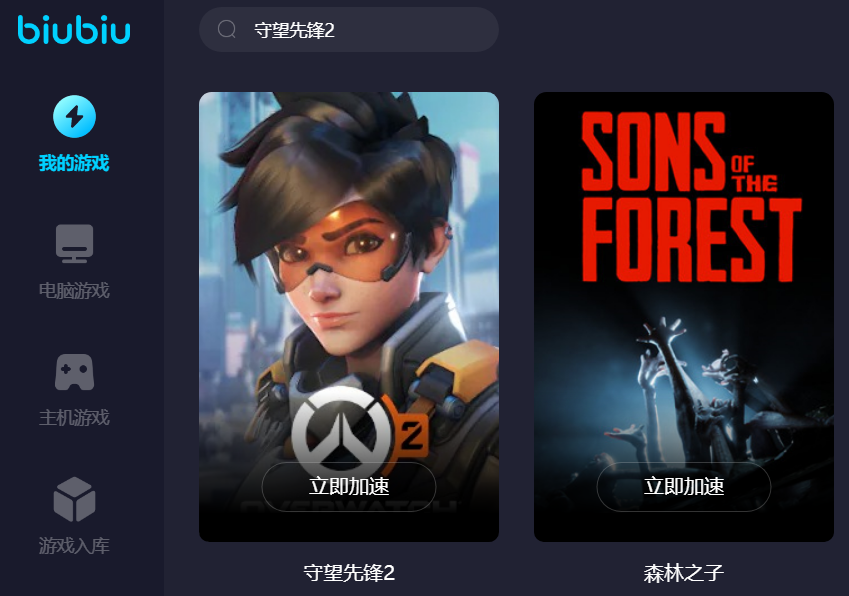This screenshot has height=596, width=849.
Task: Open the 游戏入库 cube icon
Action: point(74,499)
